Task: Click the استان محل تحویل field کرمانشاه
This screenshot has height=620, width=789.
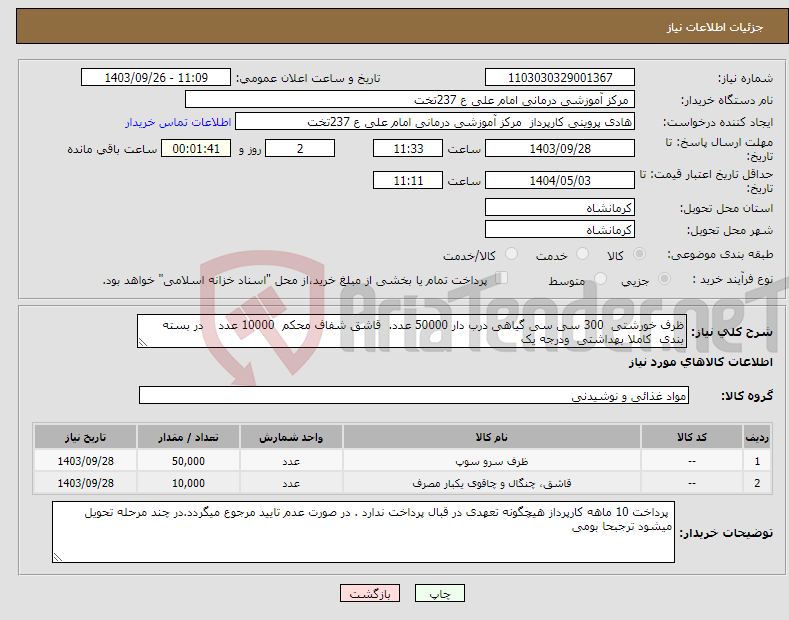Action: [560, 207]
